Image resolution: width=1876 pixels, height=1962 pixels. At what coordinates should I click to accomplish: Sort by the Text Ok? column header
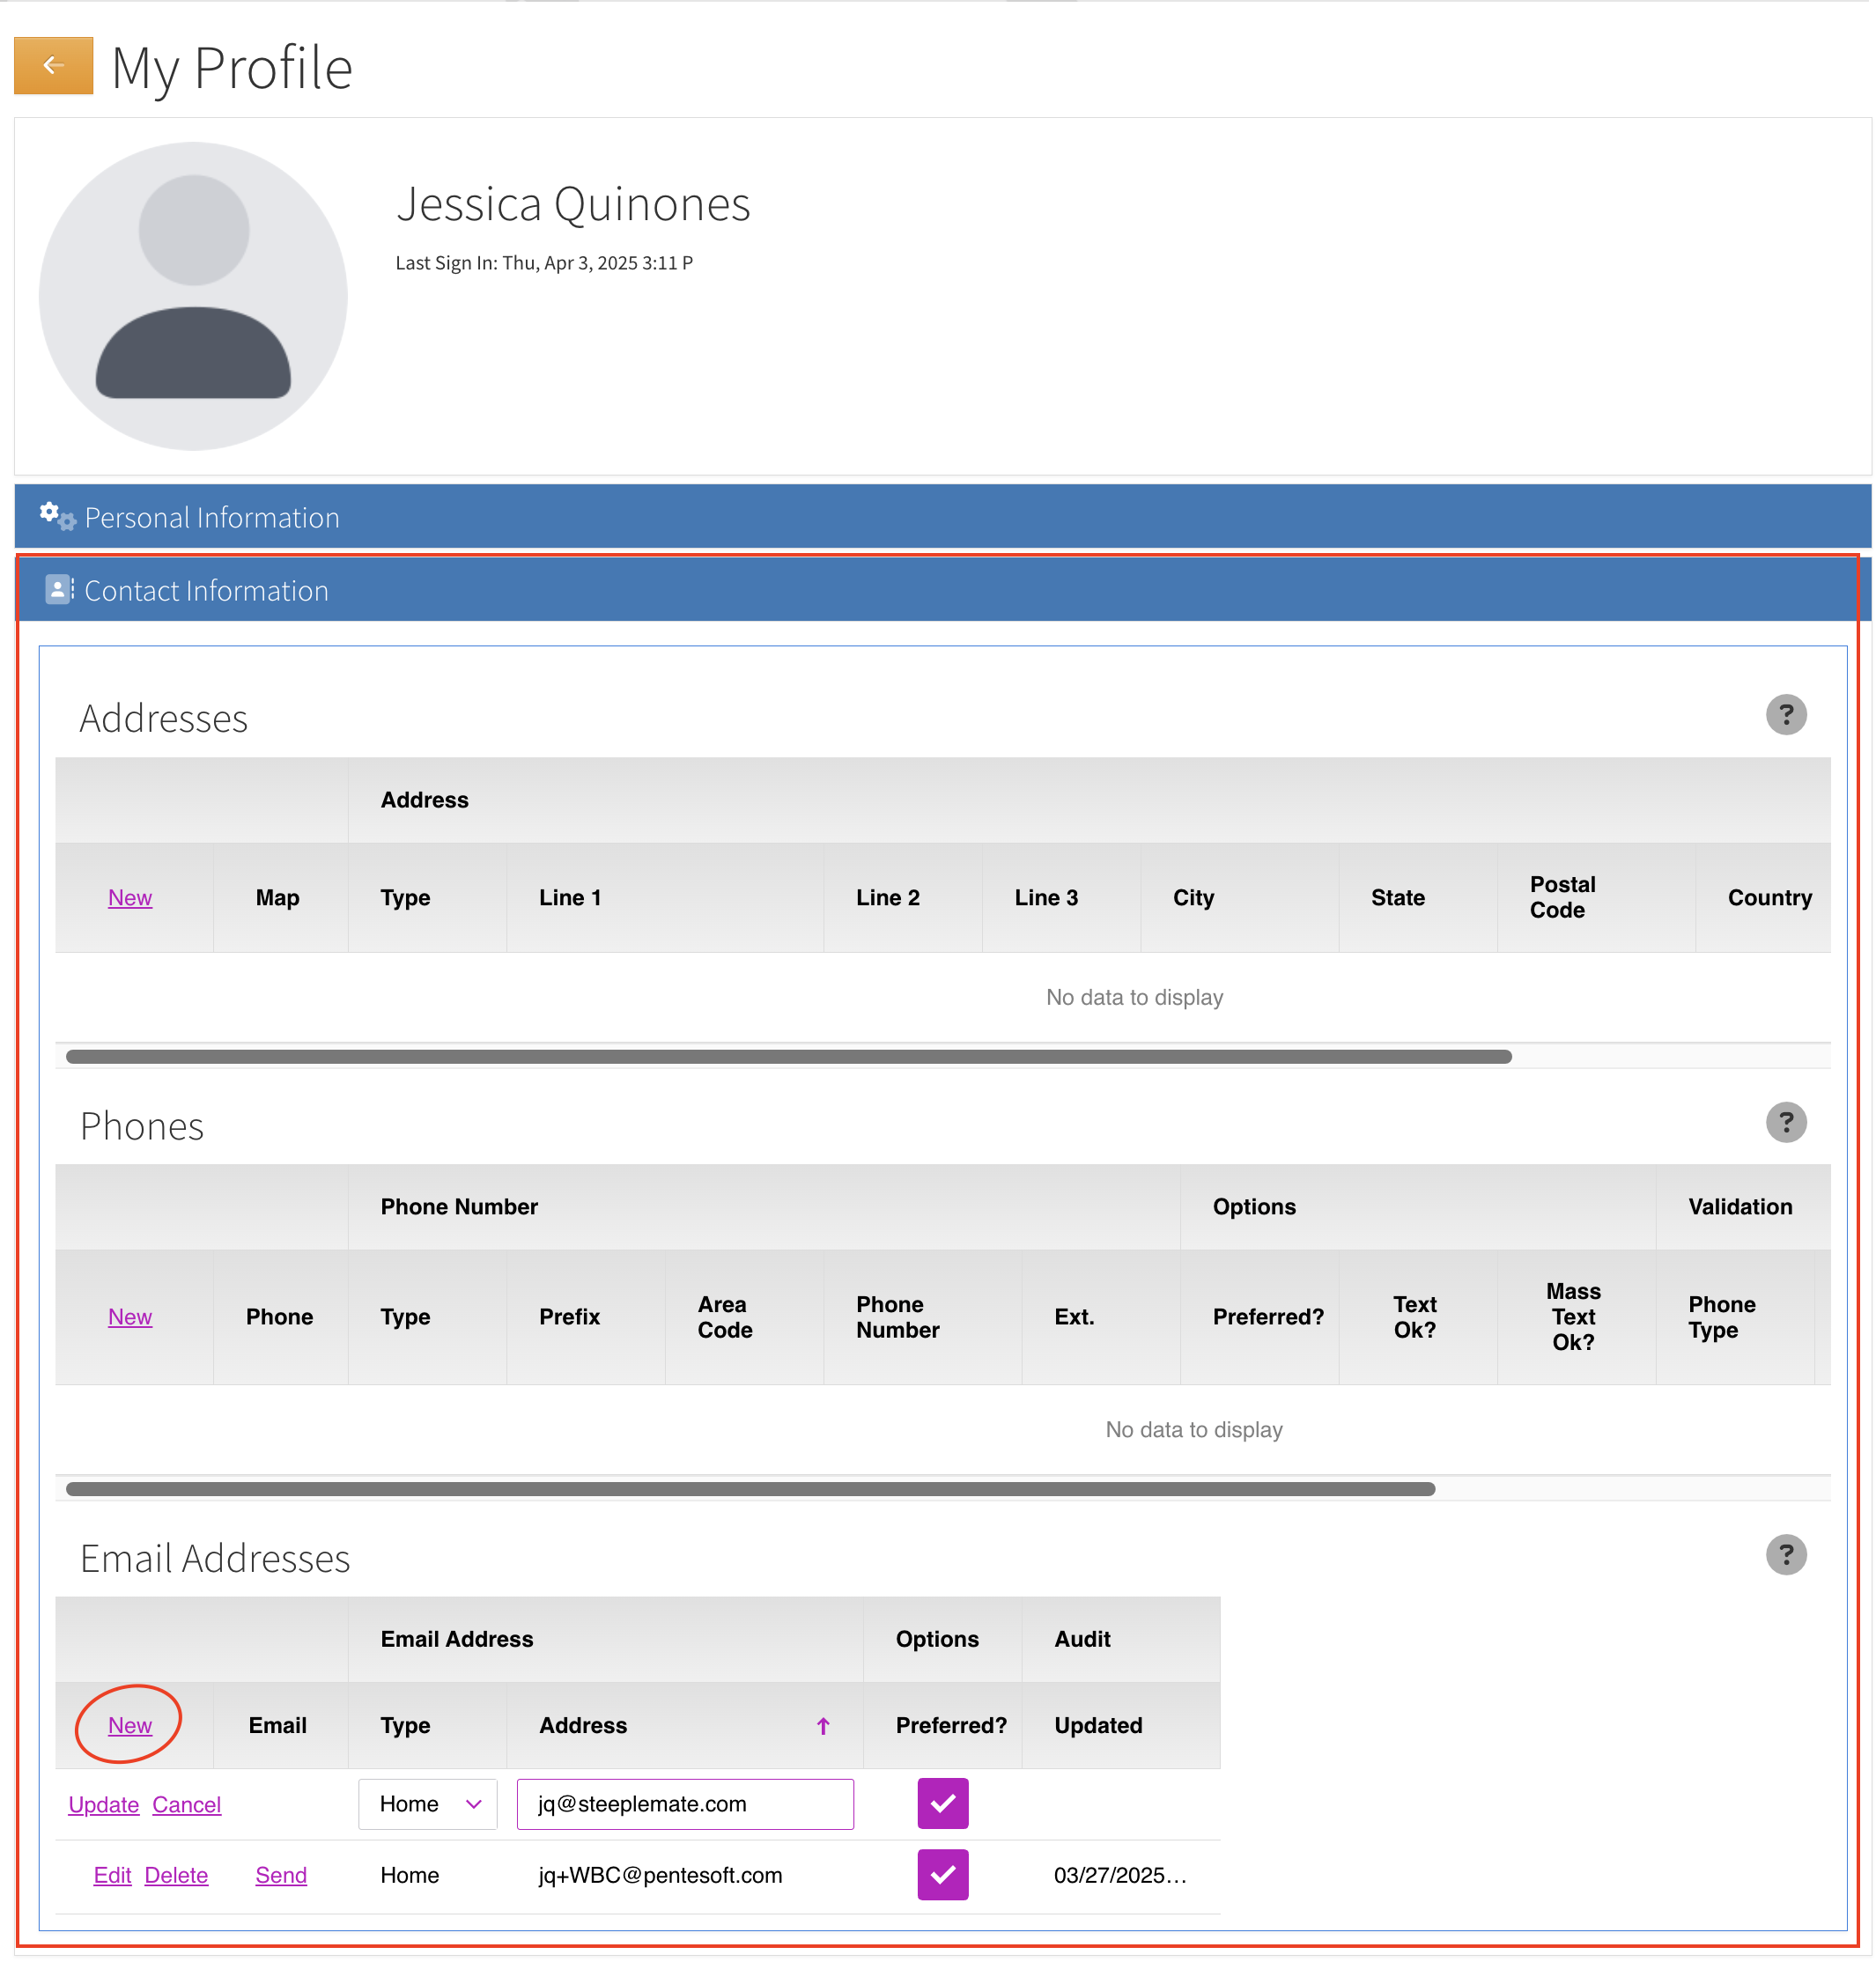tap(1418, 1317)
